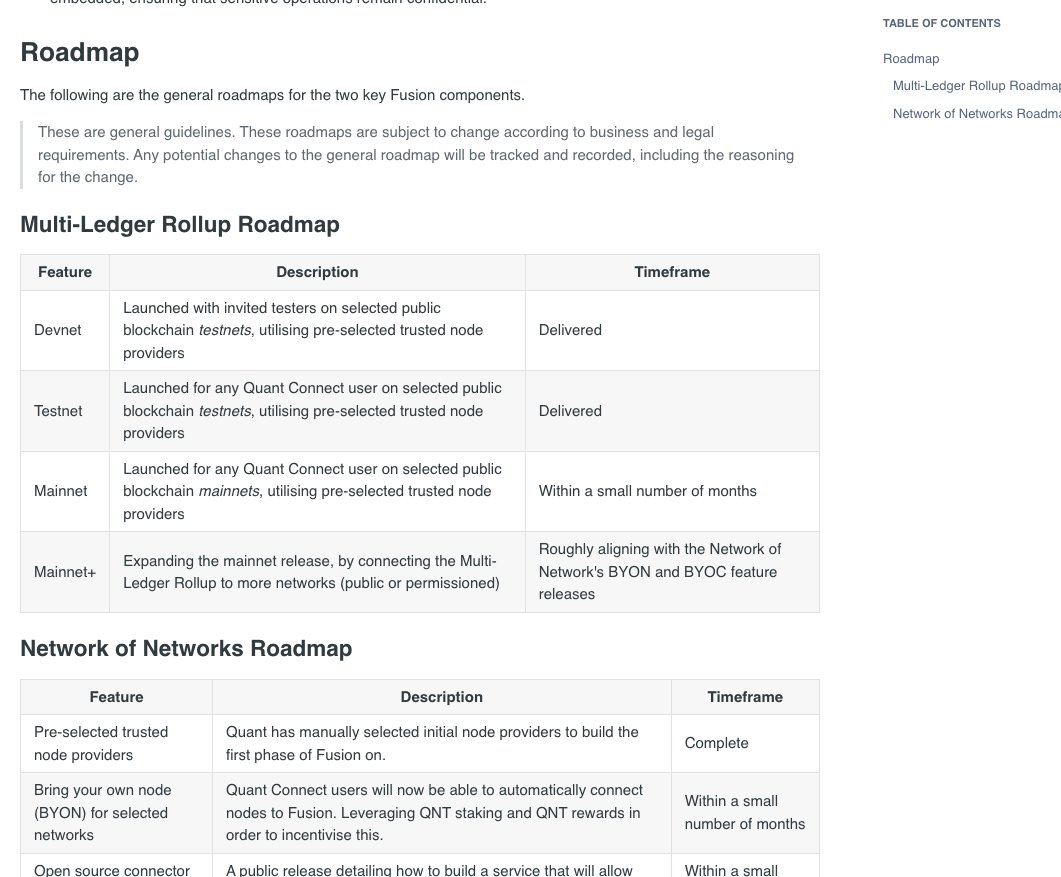Jump to Network of Networks Roadmap in contents
This screenshot has width=1061, height=877.
point(976,114)
